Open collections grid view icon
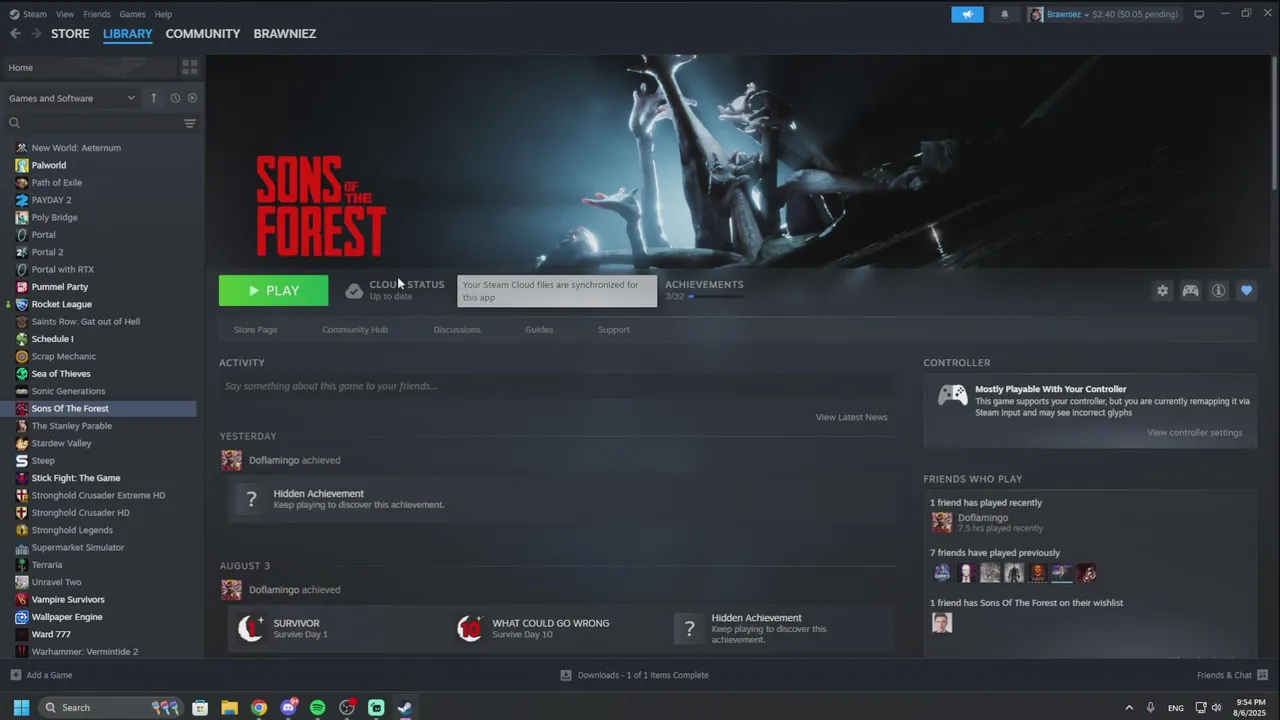 click(189, 67)
